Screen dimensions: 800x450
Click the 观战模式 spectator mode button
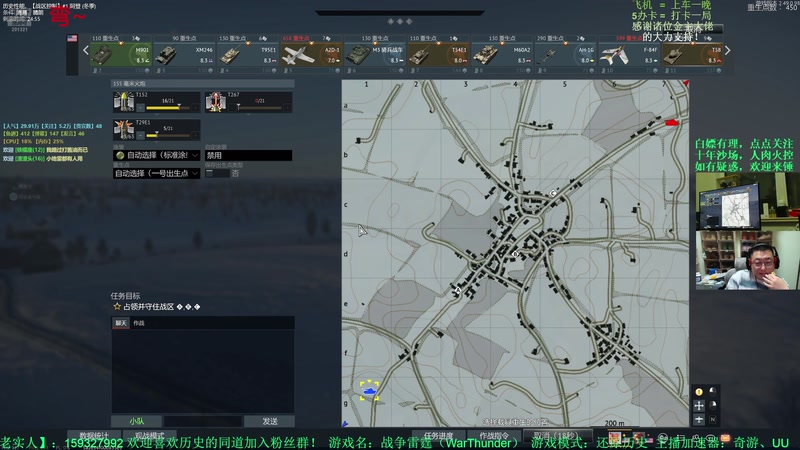pyautogui.click(x=149, y=435)
